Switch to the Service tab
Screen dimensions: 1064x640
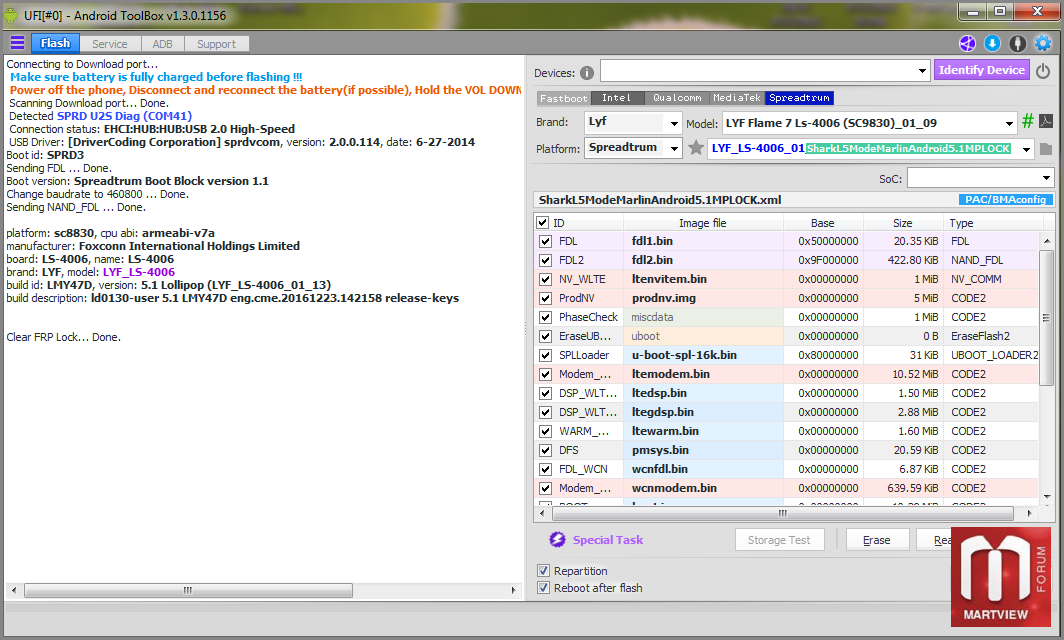coord(110,44)
